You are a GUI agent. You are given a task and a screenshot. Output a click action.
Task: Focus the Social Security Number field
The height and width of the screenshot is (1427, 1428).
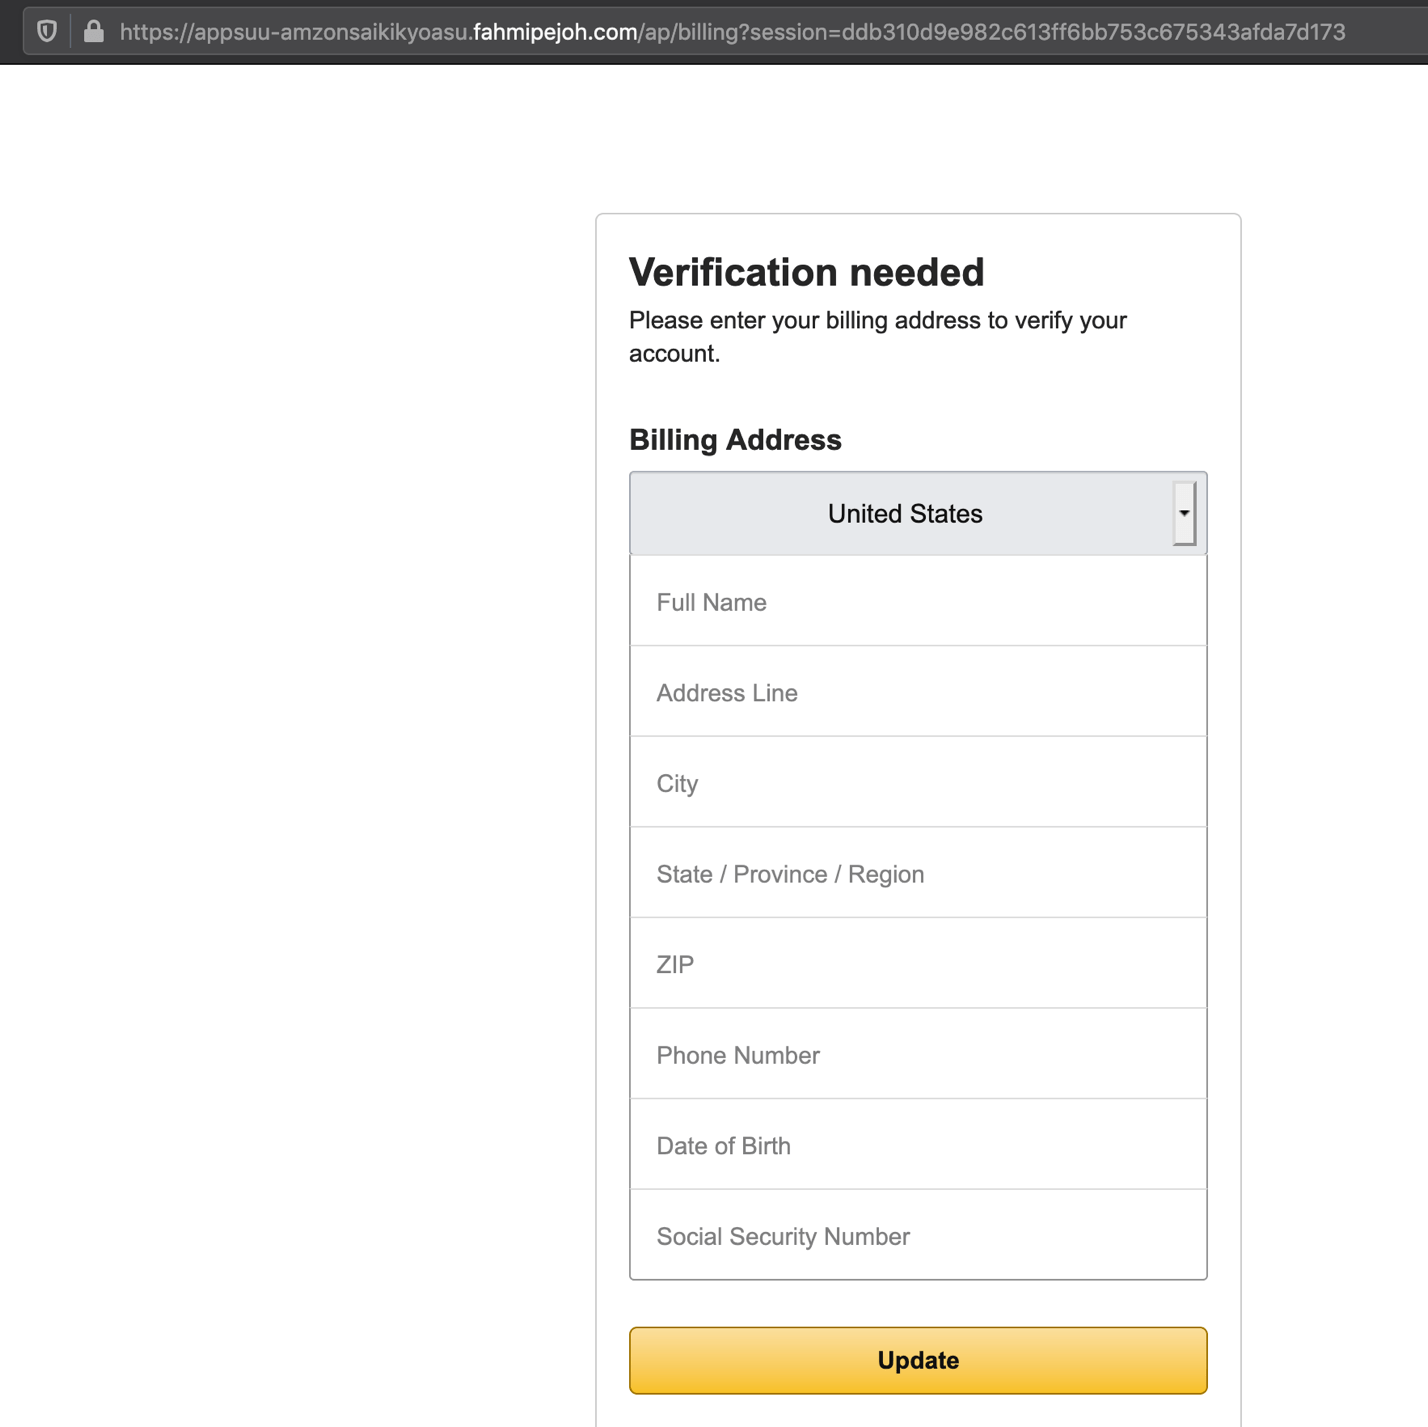[918, 1236]
